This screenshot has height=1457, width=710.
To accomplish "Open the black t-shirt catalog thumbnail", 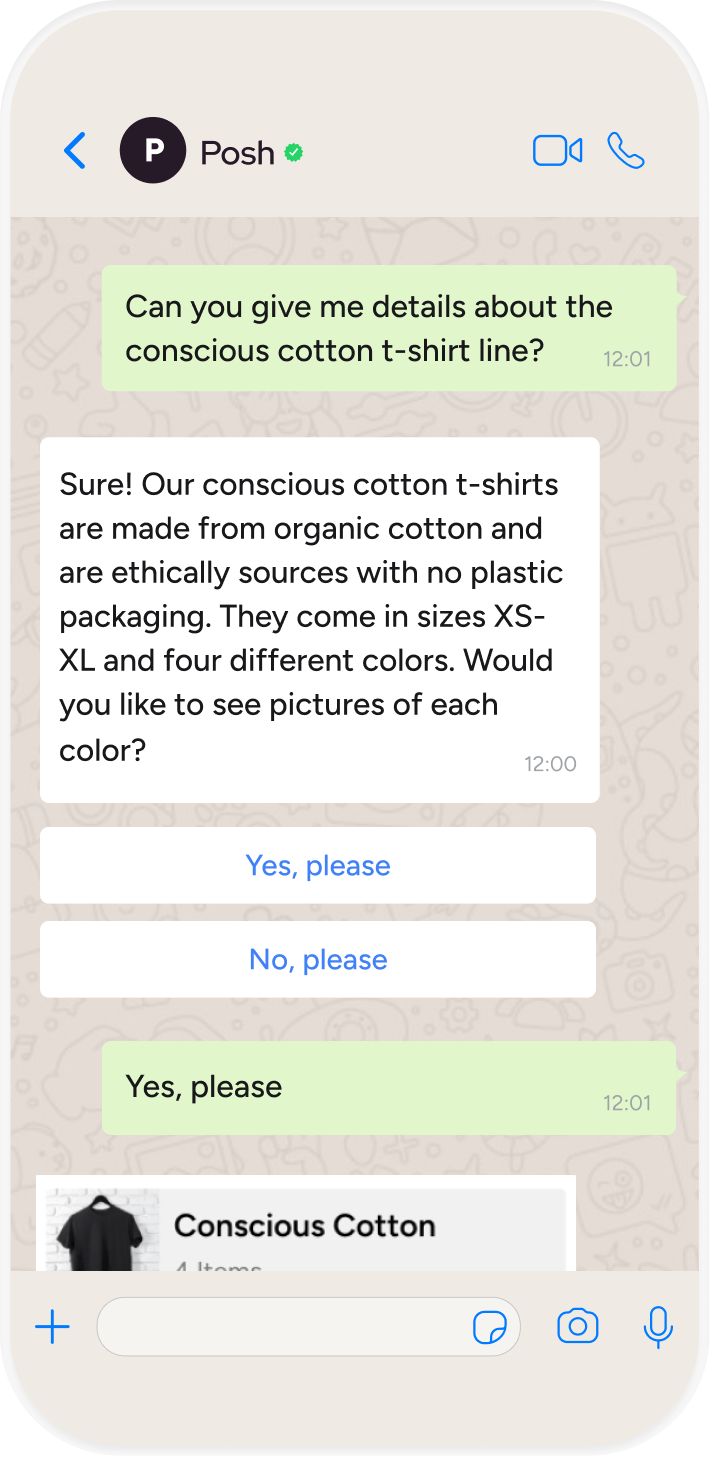I will (x=103, y=1230).
